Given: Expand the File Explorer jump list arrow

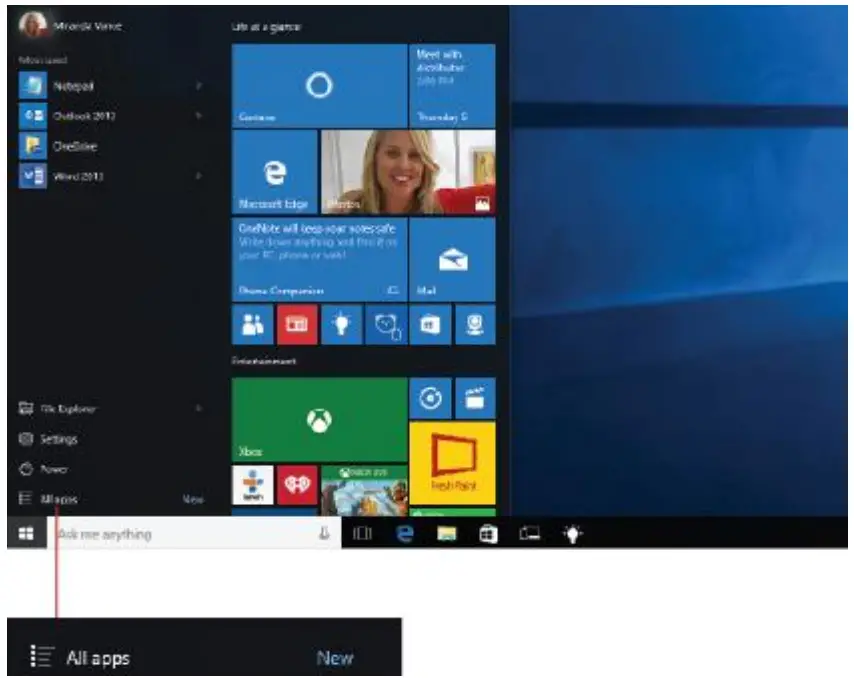Looking at the screenshot, I should pyautogui.click(x=198, y=408).
